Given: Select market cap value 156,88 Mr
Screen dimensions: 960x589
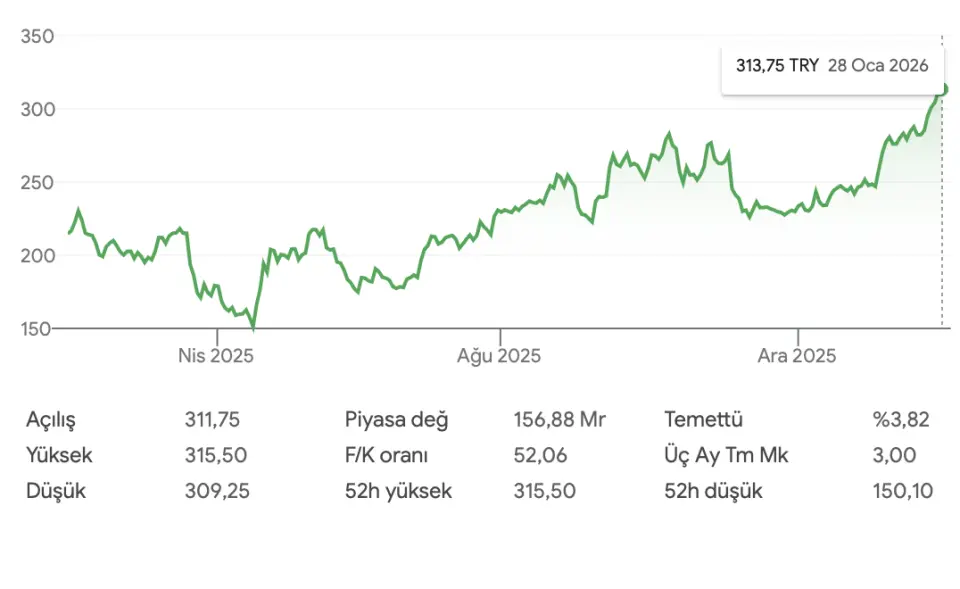Looking at the screenshot, I should click(559, 420).
